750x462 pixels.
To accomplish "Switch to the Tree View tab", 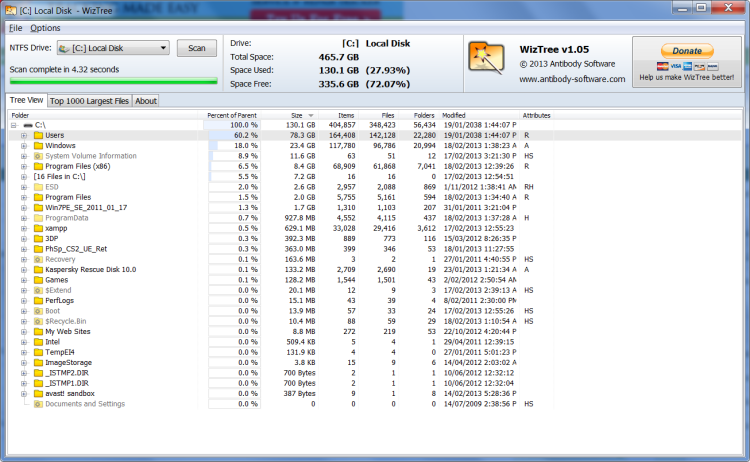I will [26, 100].
